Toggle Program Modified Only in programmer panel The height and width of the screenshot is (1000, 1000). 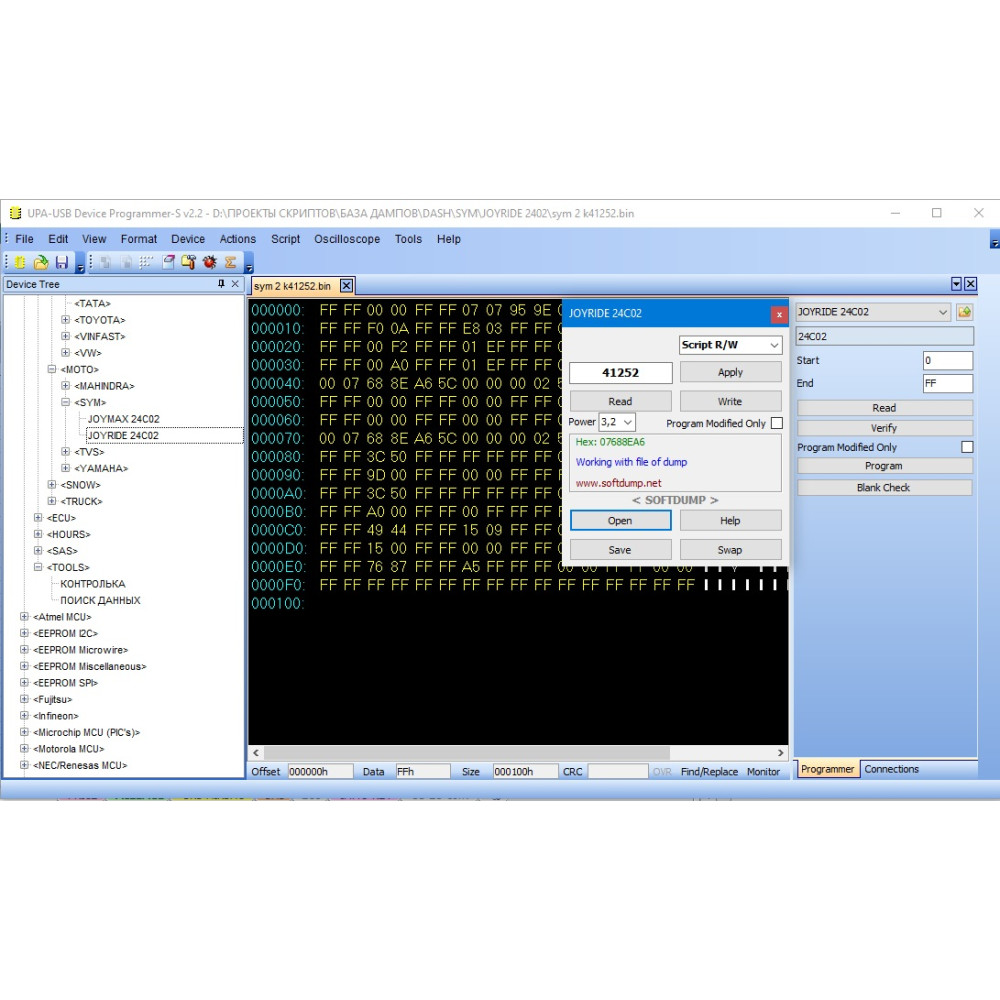click(967, 447)
